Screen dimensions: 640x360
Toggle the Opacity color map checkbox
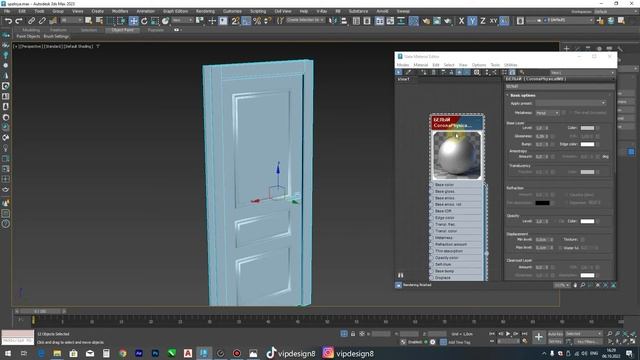pos(598,221)
